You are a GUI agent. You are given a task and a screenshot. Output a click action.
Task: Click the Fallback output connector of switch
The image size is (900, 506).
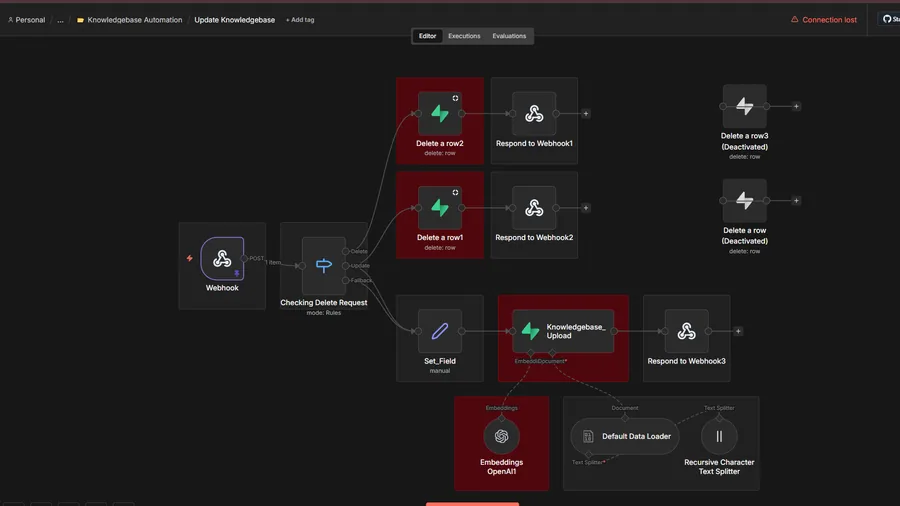pos(346,280)
